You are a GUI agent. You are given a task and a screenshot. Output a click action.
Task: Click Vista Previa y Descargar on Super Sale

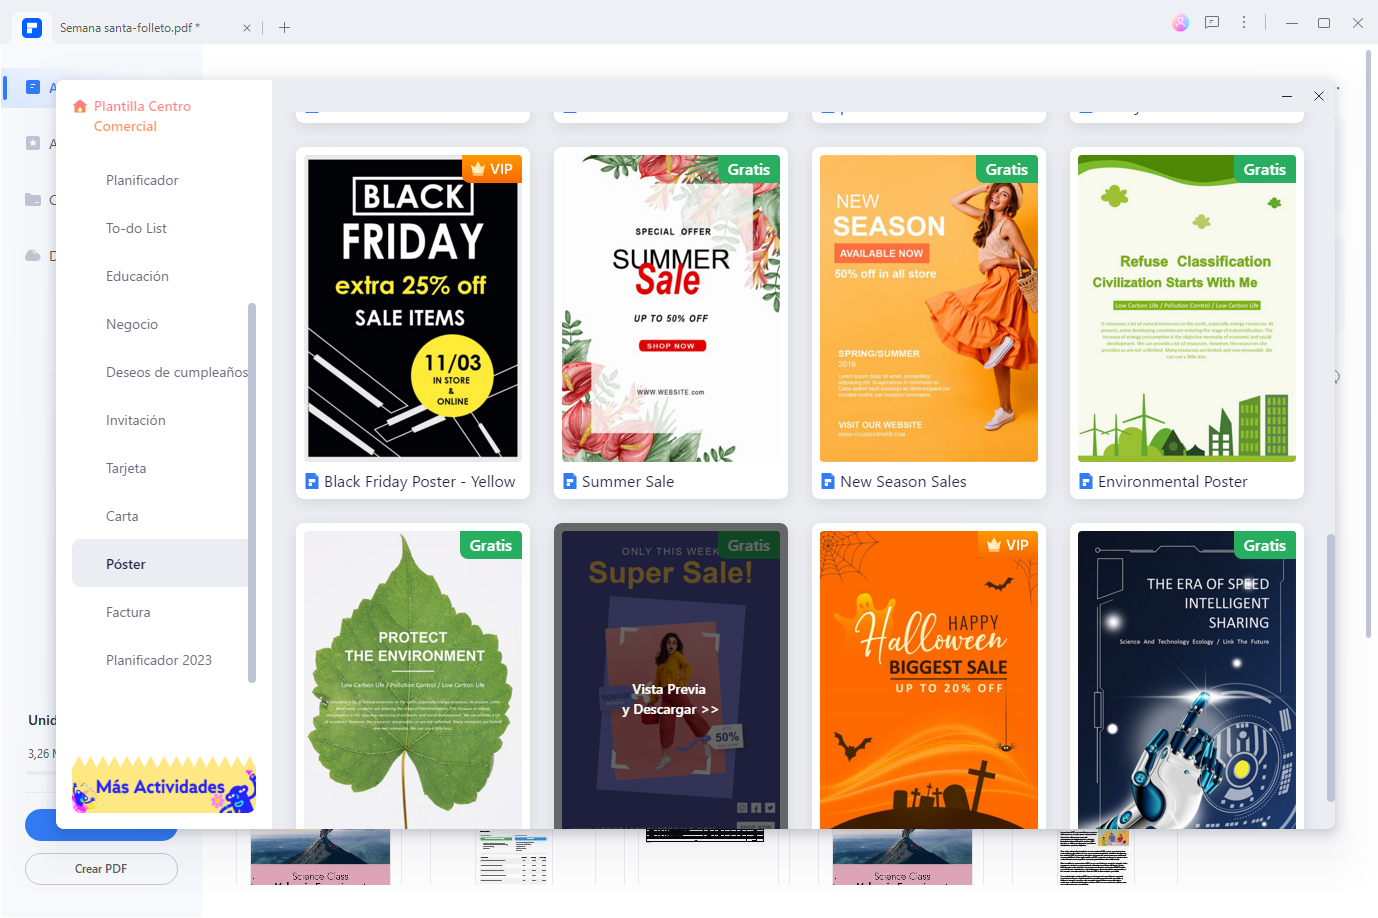coord(670,699)
